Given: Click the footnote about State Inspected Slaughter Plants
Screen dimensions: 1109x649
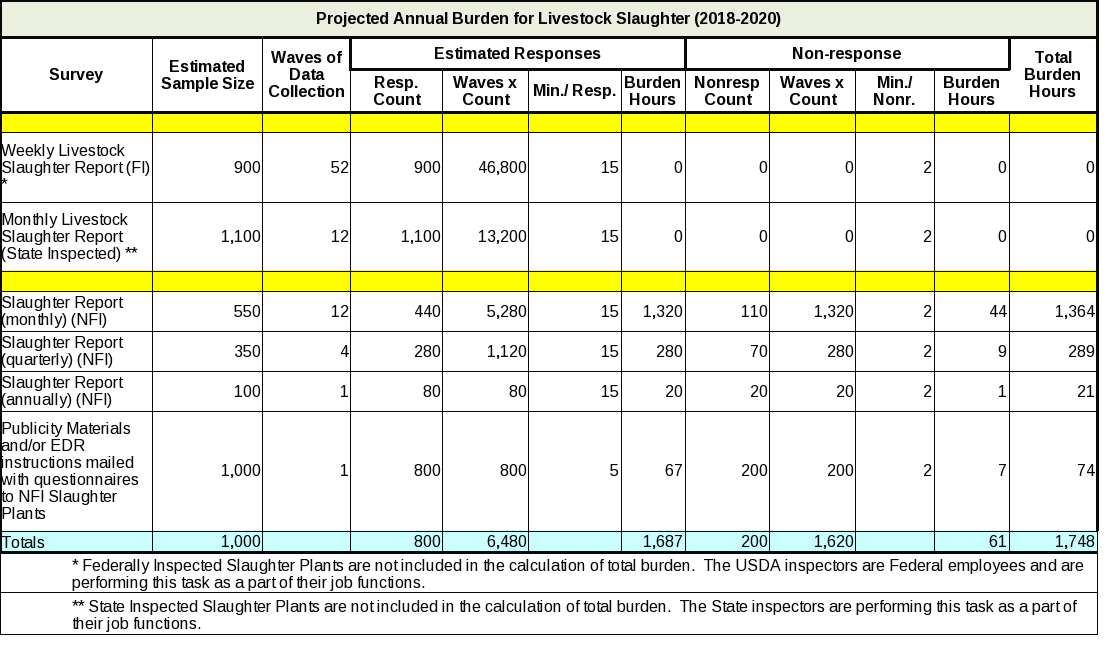Looking at the screenshot, I should 574,615.
